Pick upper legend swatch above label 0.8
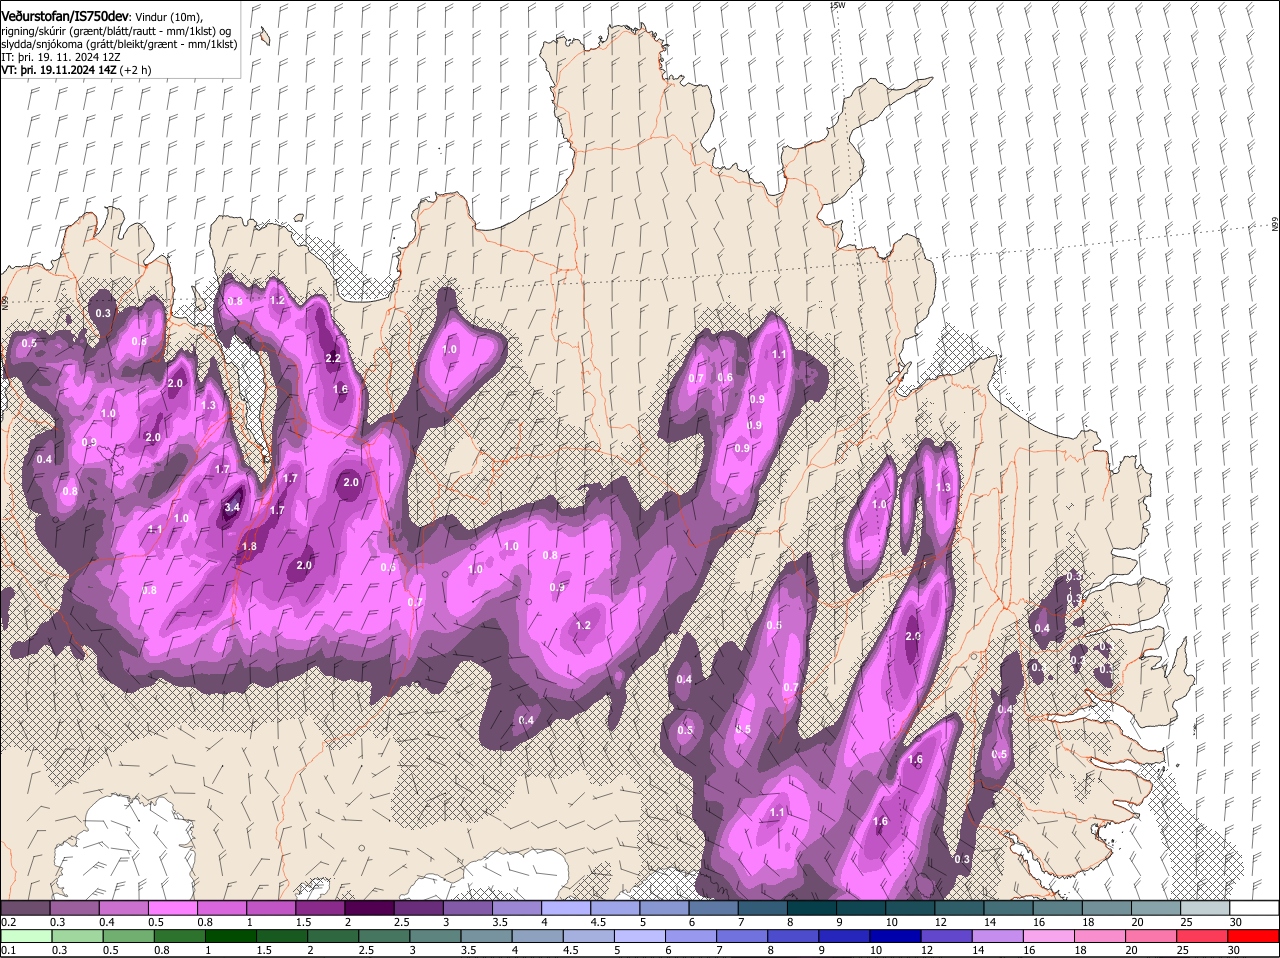Image resolution: width=1280 pixels, height=958 pixels. point(221,908)
